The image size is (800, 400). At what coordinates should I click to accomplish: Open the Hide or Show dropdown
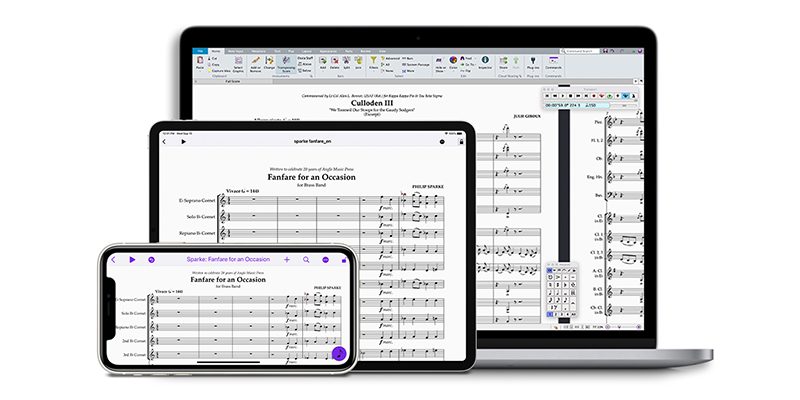tap(441, 65)
